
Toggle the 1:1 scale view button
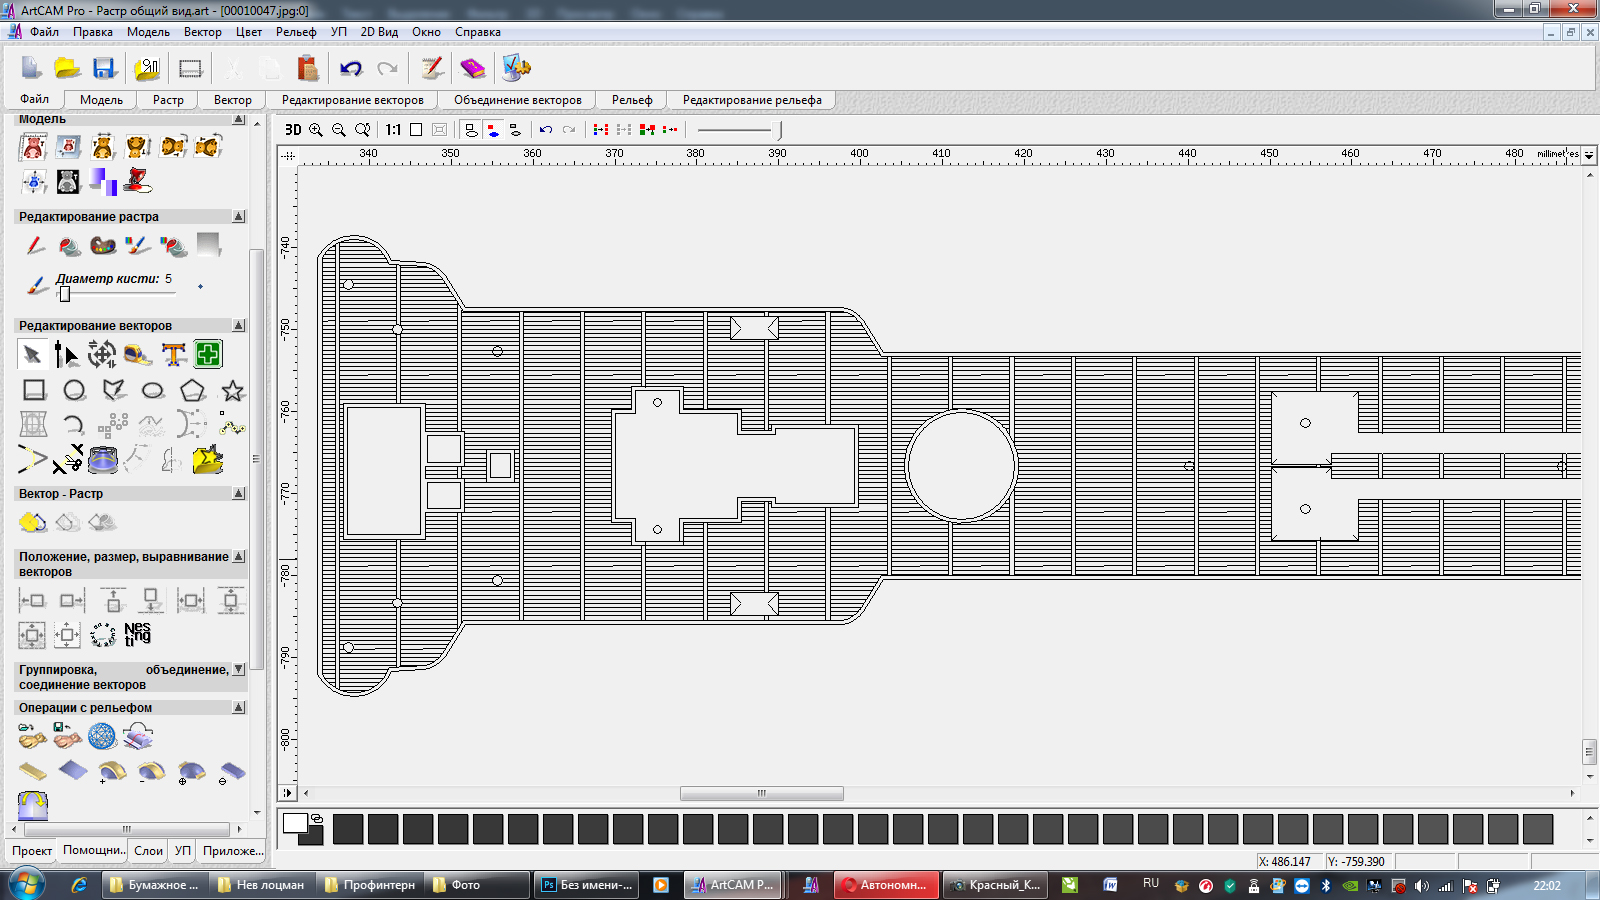[x=393, y=130]
